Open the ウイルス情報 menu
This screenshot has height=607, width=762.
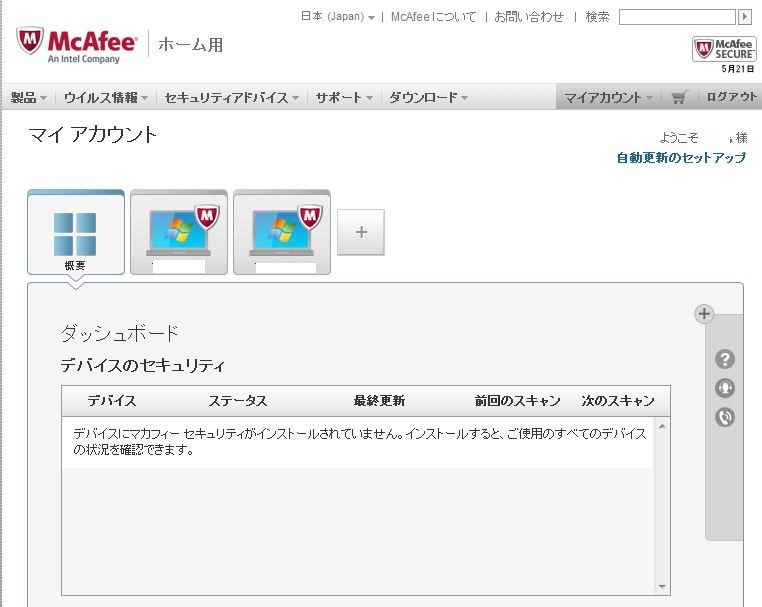click(x=106, y=97)
